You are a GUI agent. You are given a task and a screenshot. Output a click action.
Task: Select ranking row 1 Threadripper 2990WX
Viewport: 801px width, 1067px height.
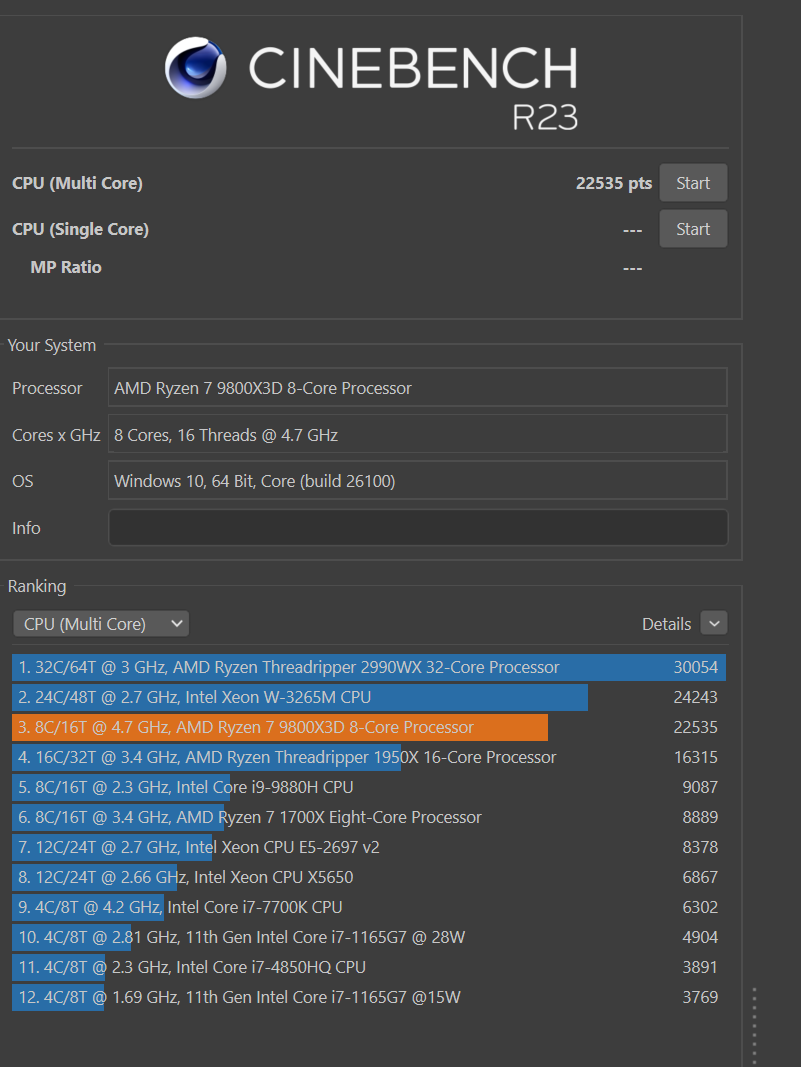click(x=369, y=668)
